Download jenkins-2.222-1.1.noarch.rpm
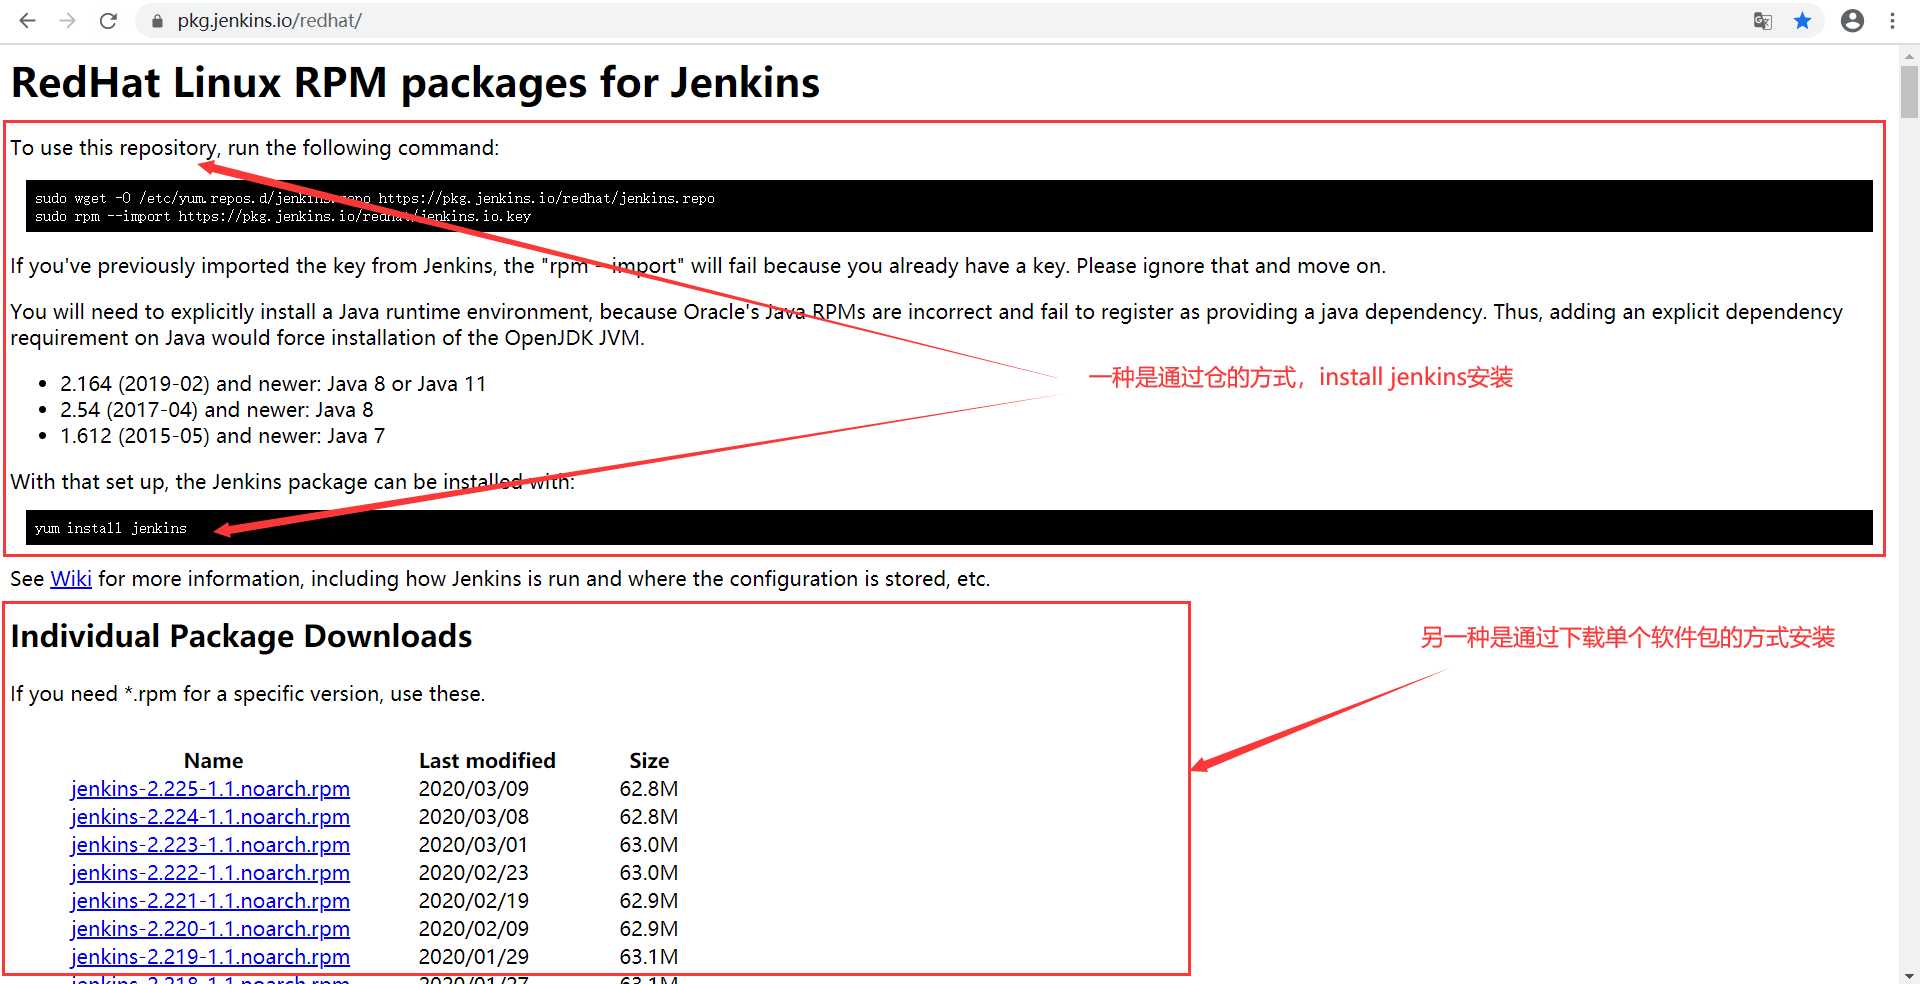This screenshot has width=1920, height=984. click(210, 873)
